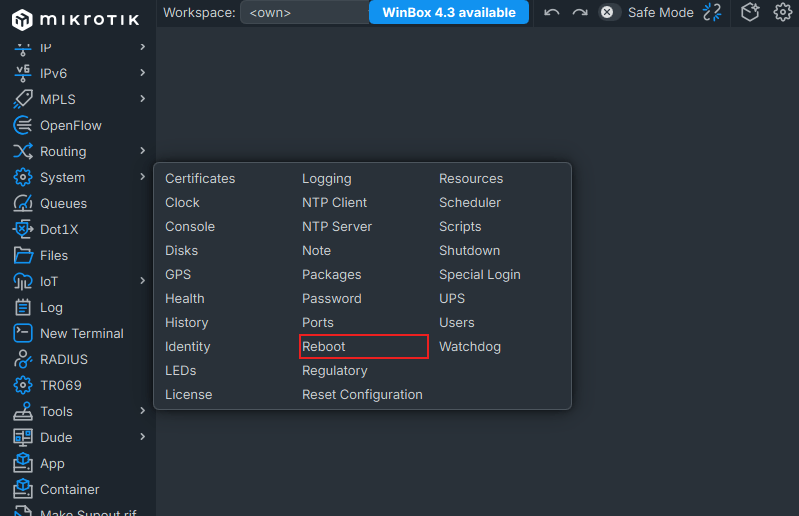
Task: Open settings gear in top right
Action: coord(783,12)
